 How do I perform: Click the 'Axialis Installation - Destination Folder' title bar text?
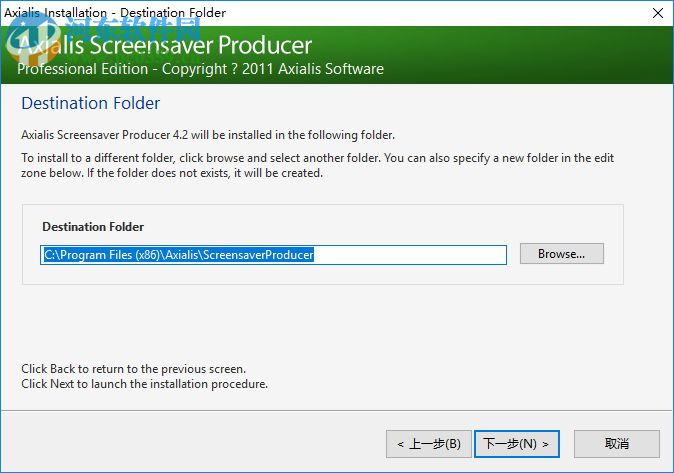pos(115,12)
